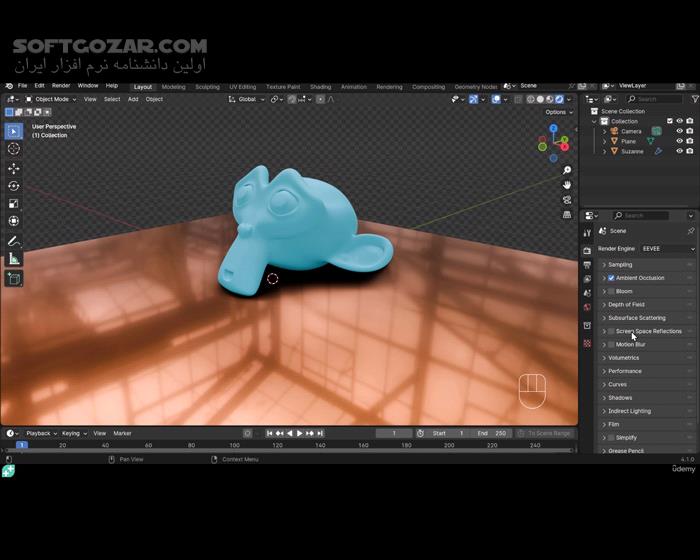Switch to the Shading workspace tab
The height and width of the screenshot is (560, 700).
319,87
